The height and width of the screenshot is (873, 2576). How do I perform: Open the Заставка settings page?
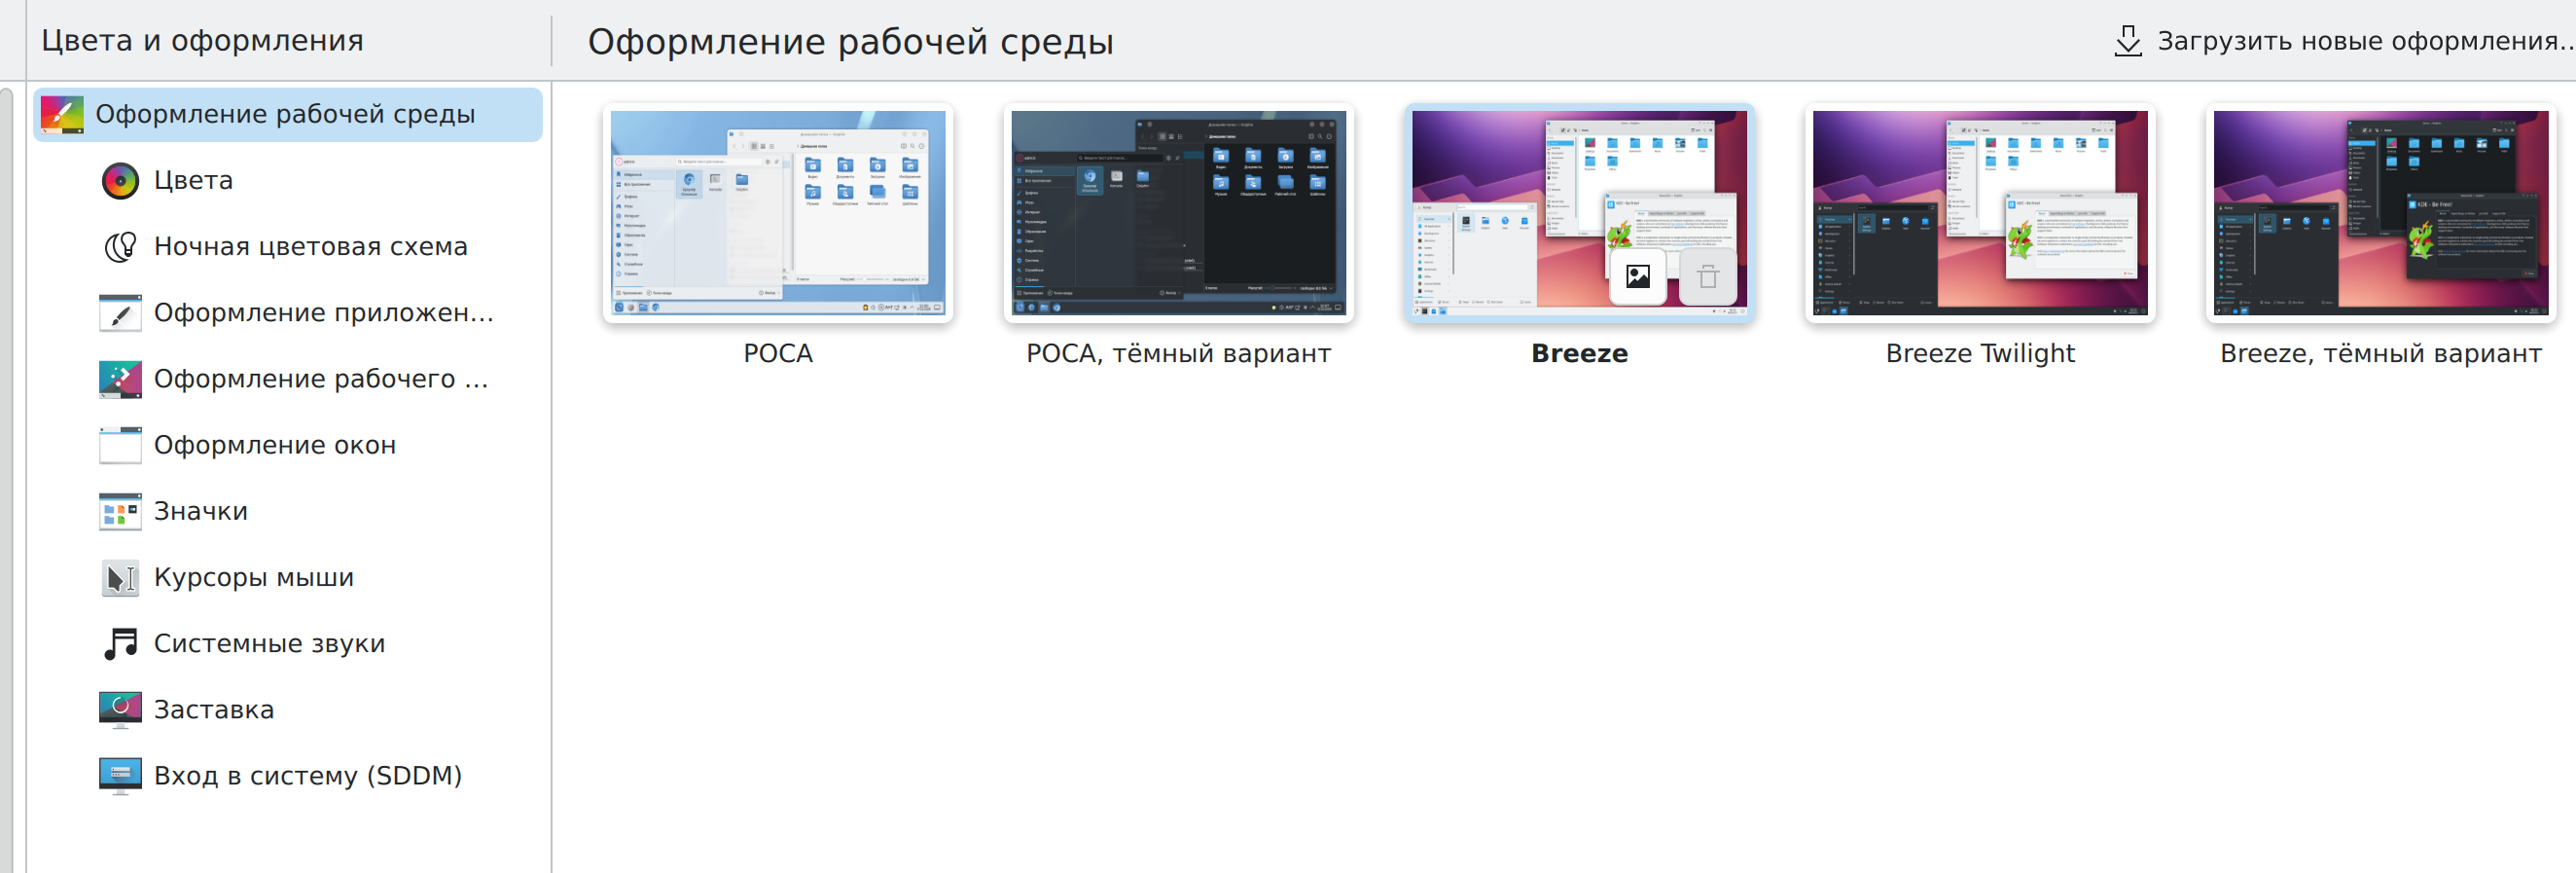point(288,710)
